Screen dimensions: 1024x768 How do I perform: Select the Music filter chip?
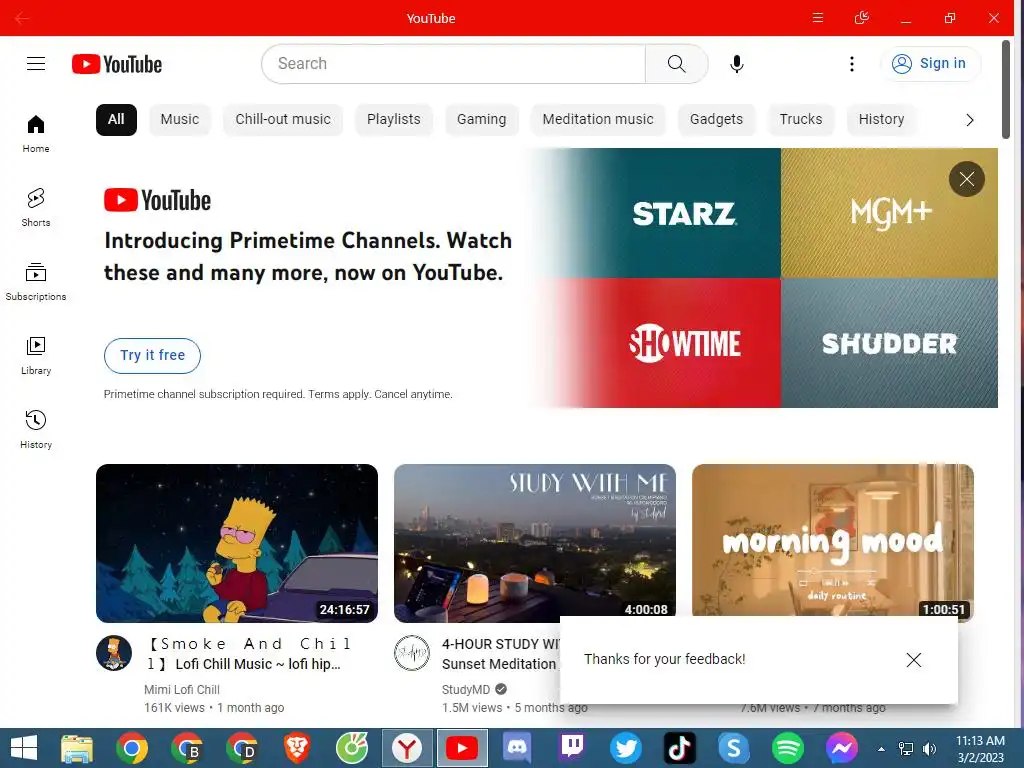coord(180,120)
